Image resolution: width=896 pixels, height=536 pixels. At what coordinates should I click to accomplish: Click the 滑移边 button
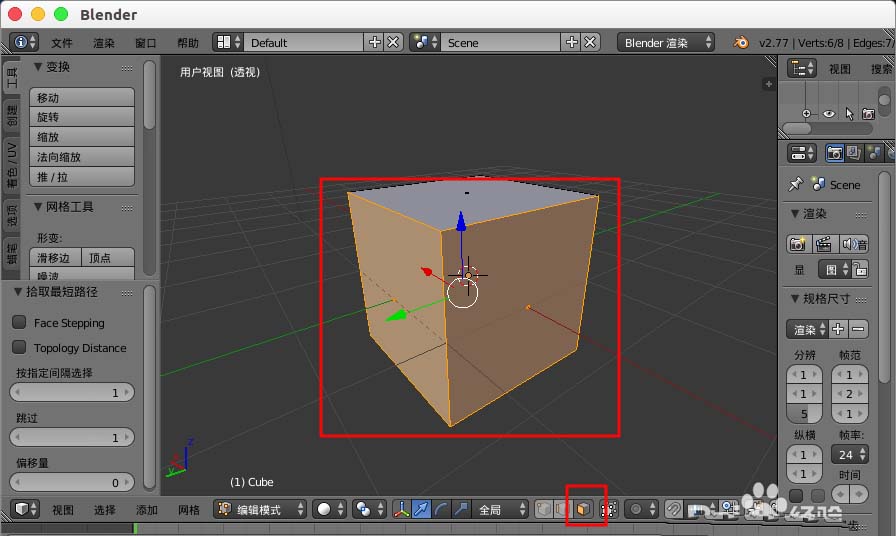click(55, 258)
